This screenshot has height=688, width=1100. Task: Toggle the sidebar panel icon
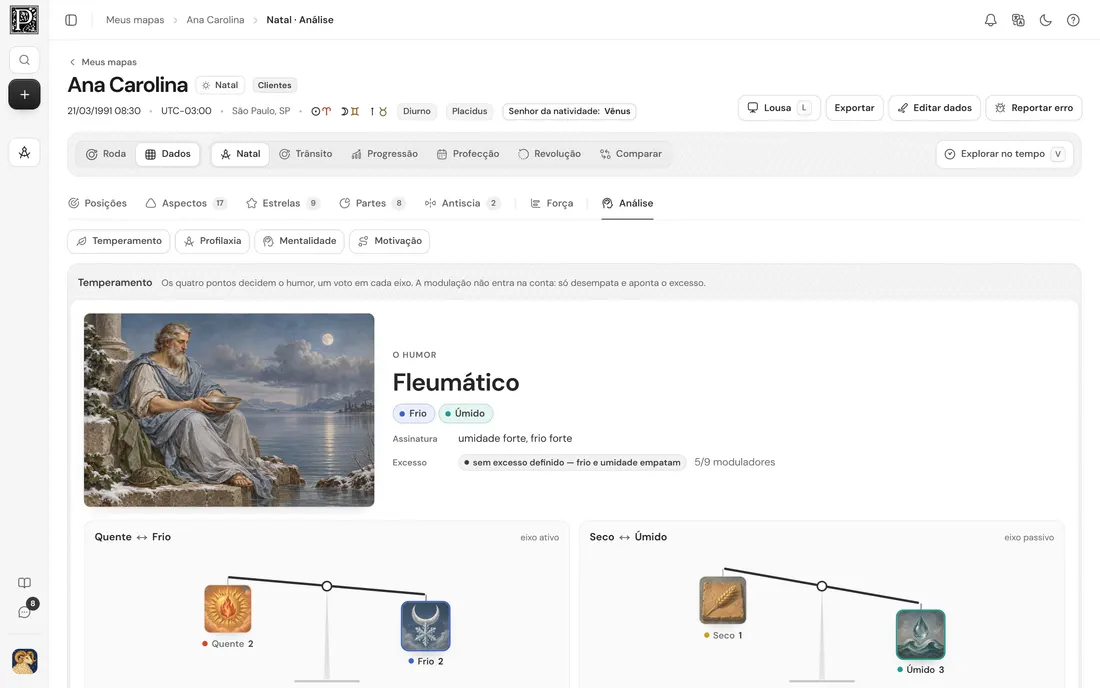tap(71, 20)
